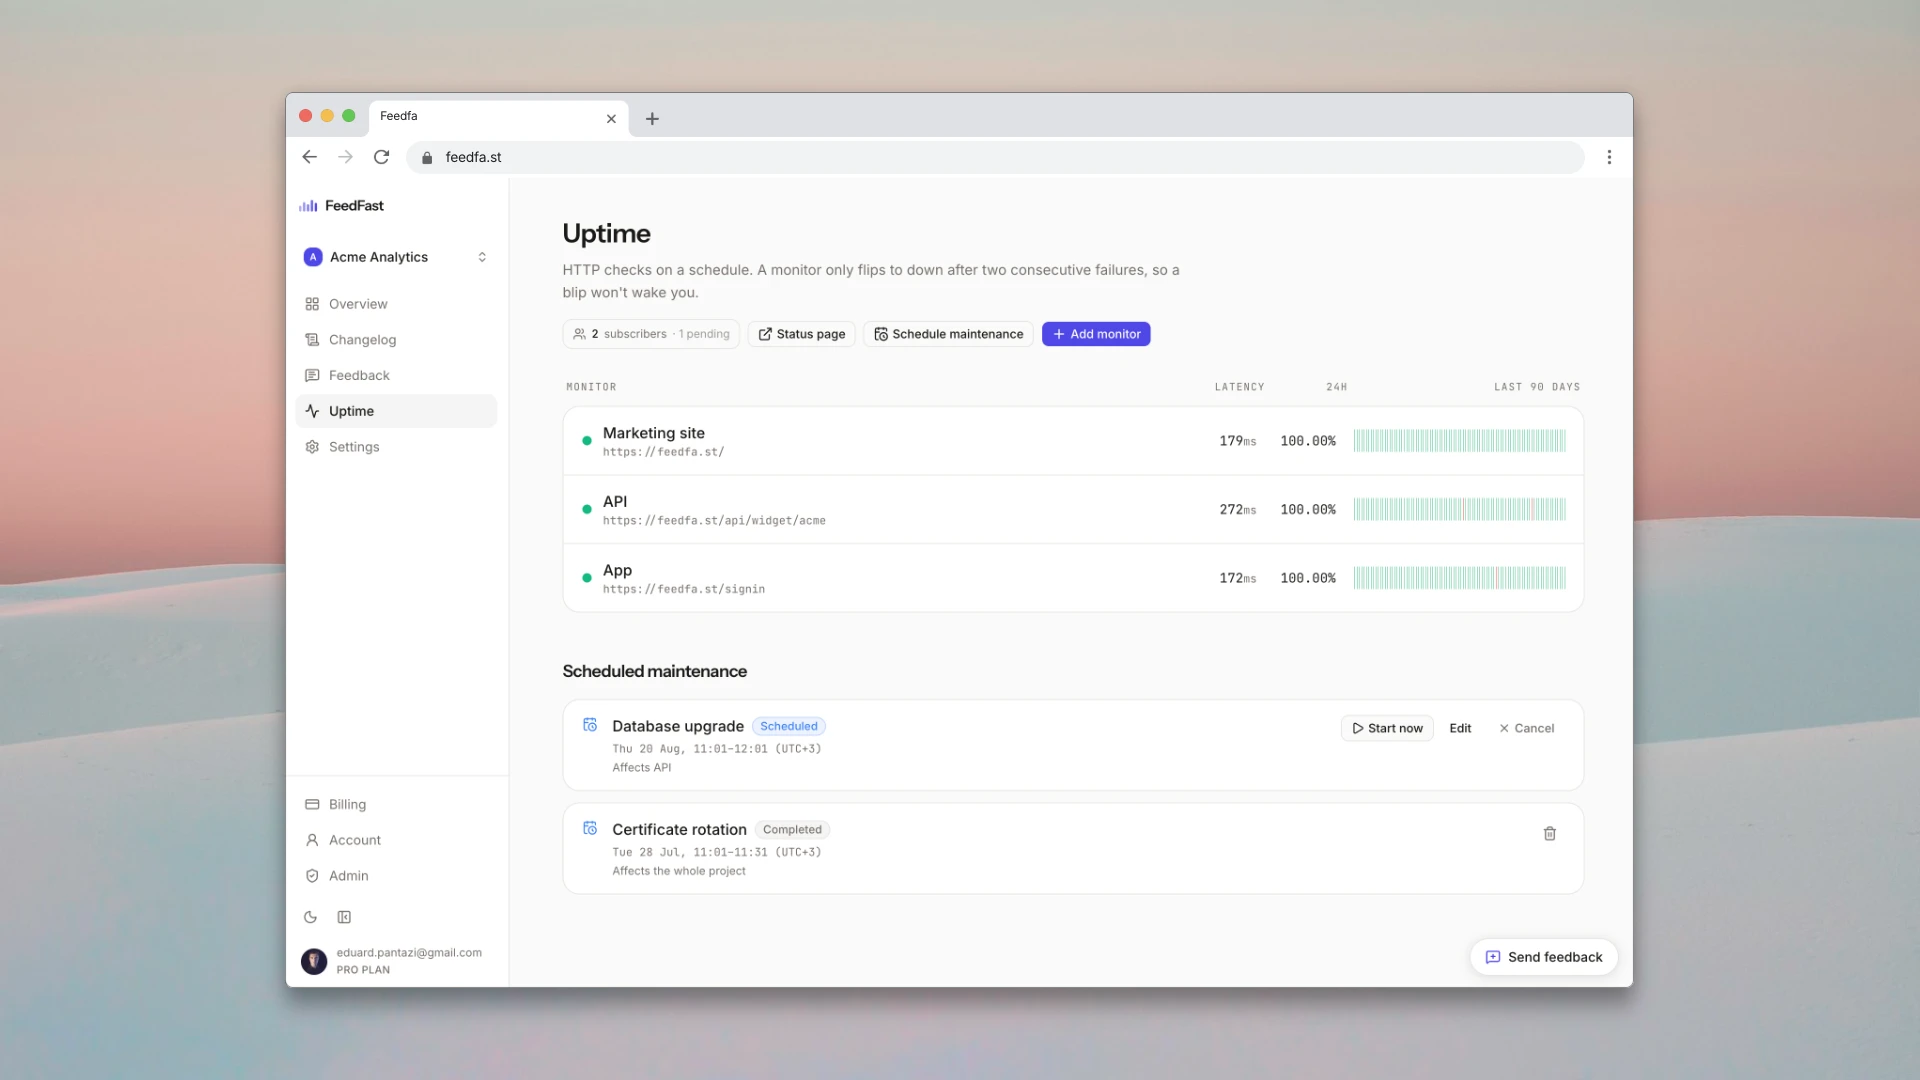Screen dimensions: 1920x1080
Task: Open Settings in the sidebar
Action: click(396, 447)
